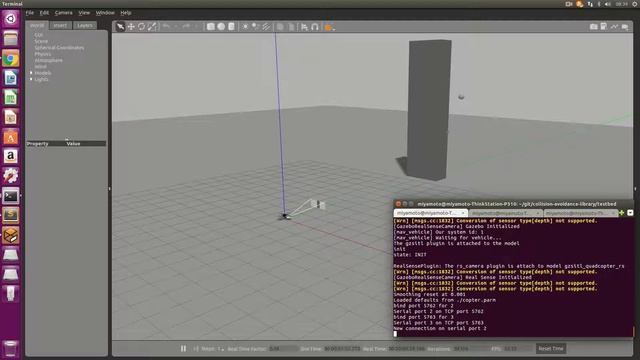640x360 pixels.
Task: Activate the translate mode tool
Action: point(131,27)
